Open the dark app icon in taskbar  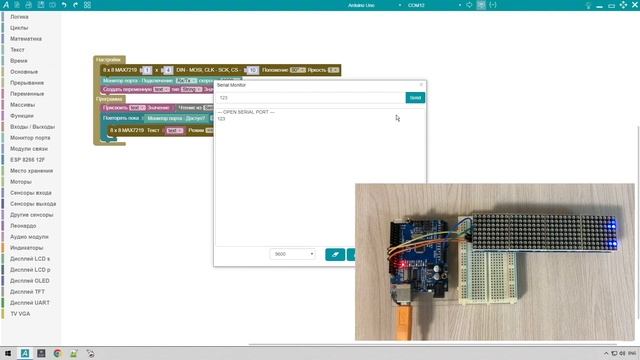(41, 353)
